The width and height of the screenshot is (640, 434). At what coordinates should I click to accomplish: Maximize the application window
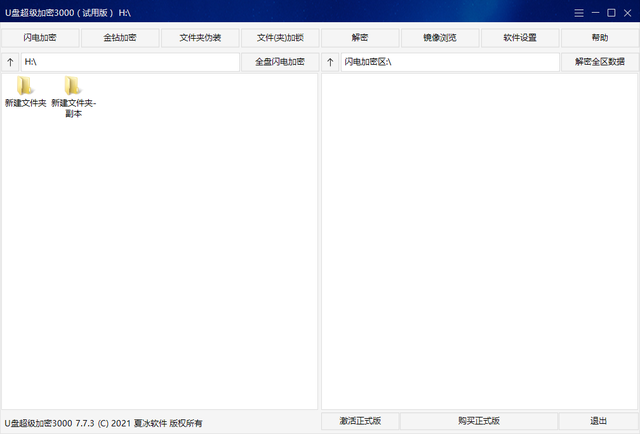[611, 13]
